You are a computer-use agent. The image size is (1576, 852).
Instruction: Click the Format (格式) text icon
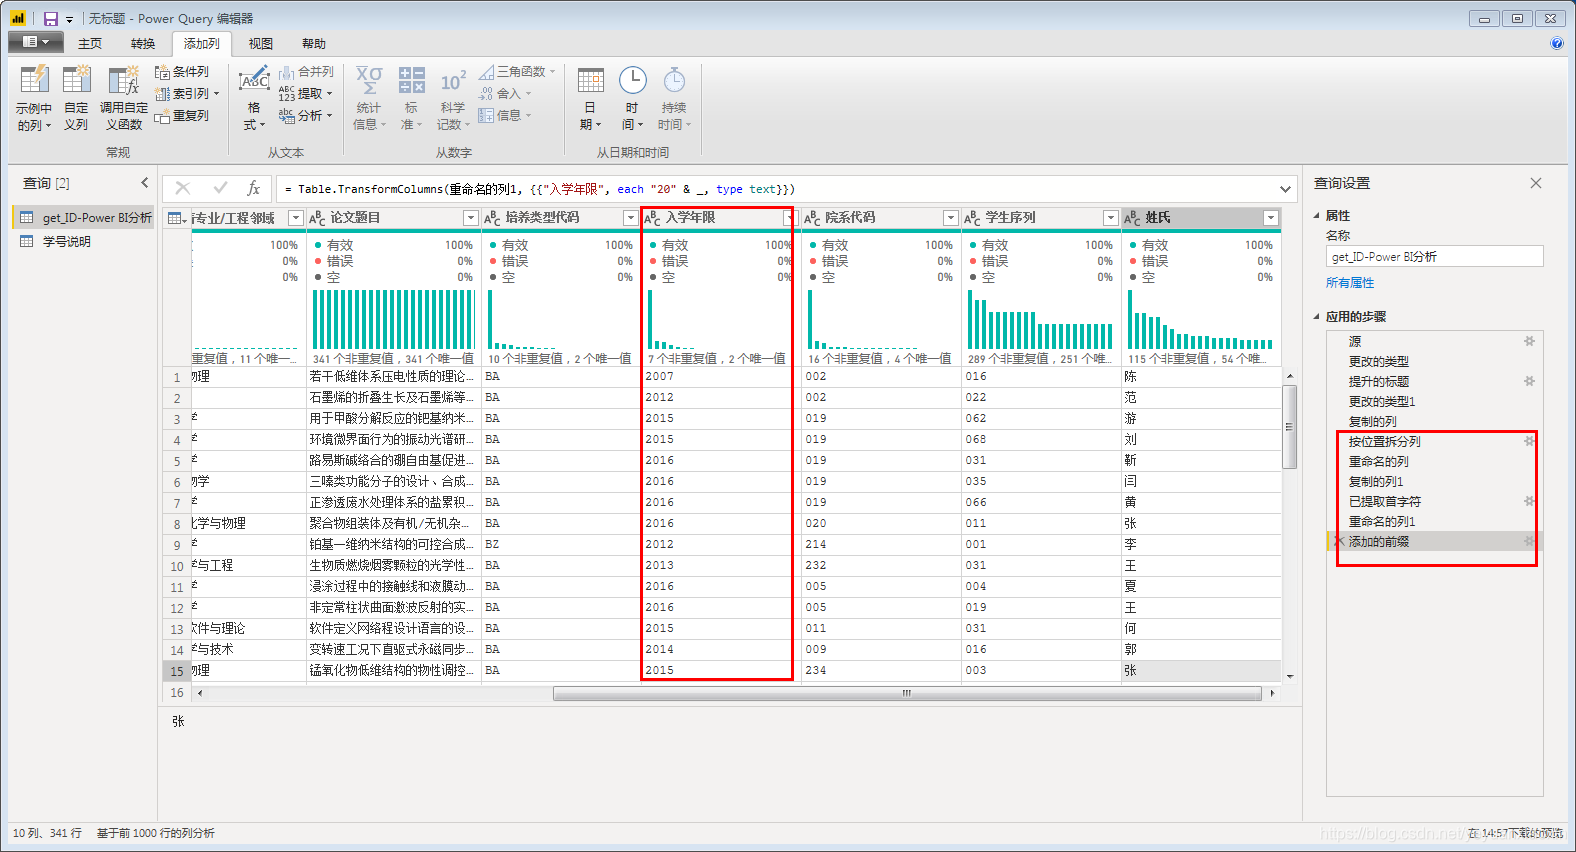[254, 78]
